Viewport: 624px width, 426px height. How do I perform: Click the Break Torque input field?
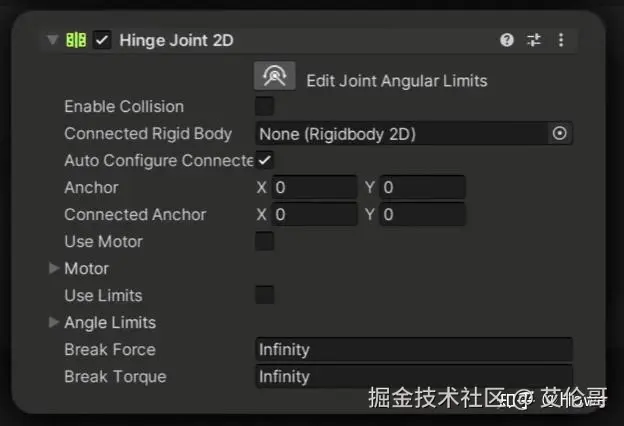(414, 376)
